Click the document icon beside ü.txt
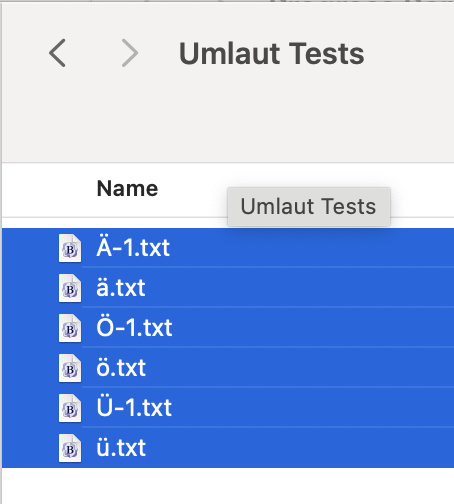This screenshot has height=504, width=454. coord(70,448)
